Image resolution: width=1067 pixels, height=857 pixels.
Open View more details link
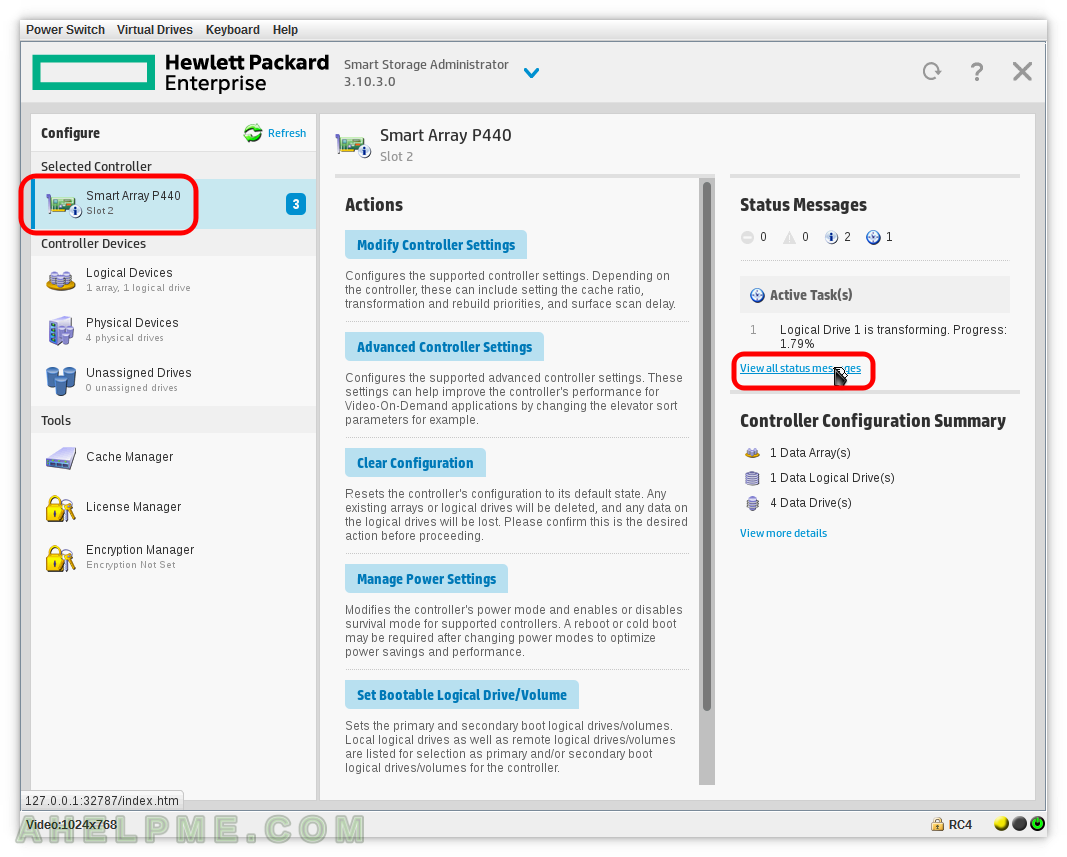coord(783,534)
